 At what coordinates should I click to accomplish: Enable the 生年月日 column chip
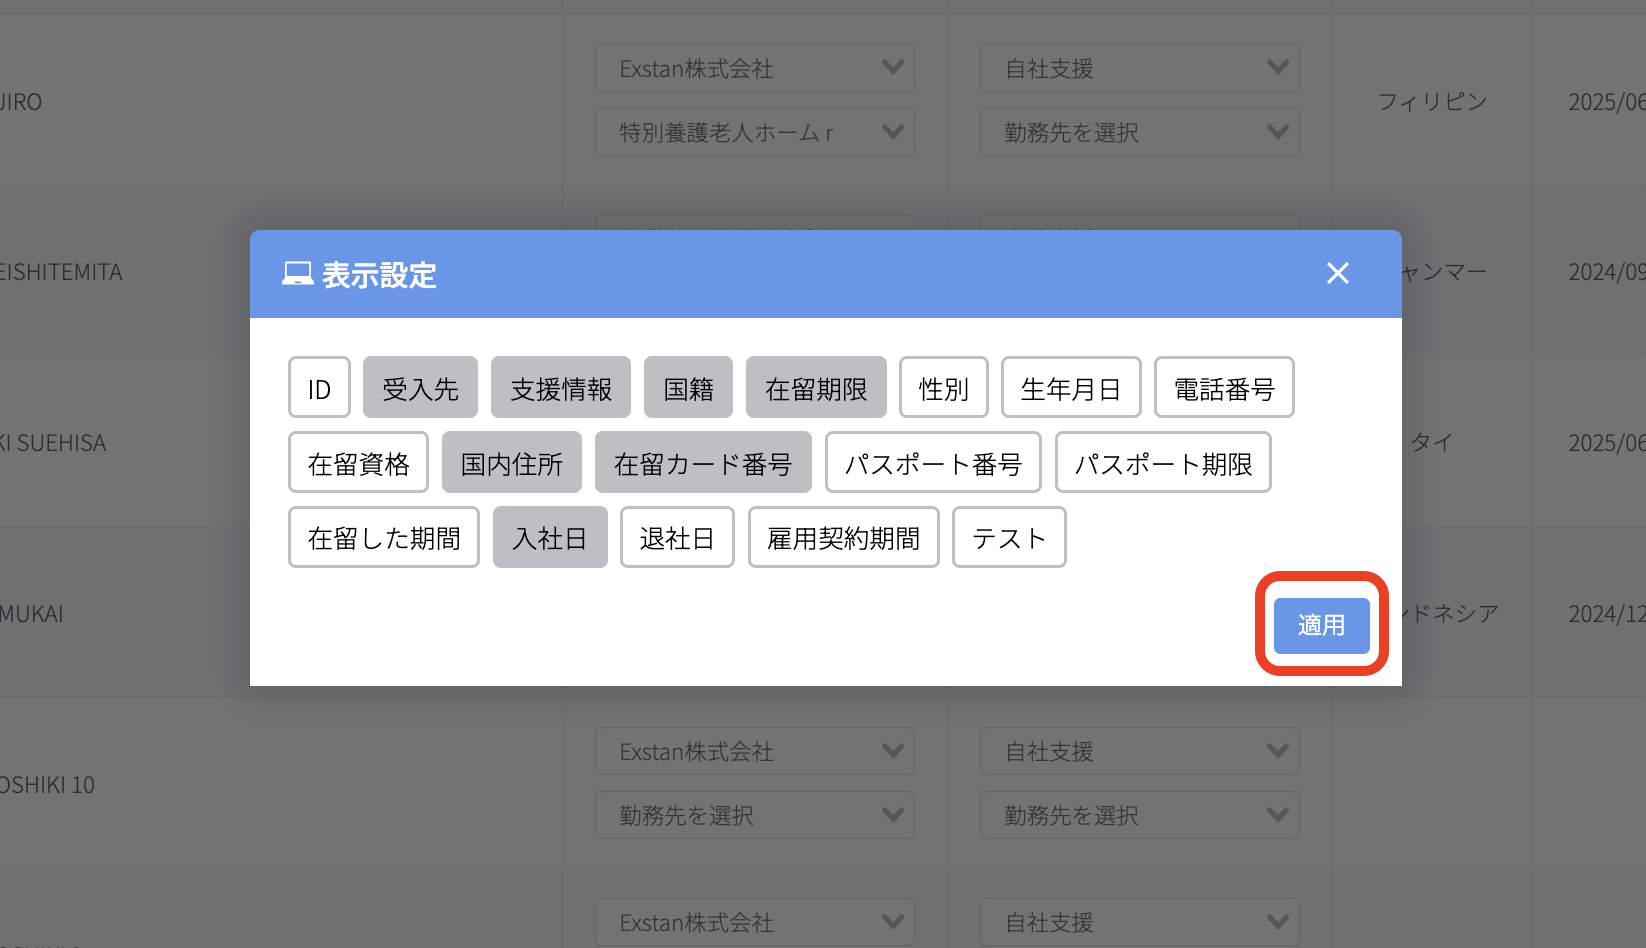tap(1070, 388)
